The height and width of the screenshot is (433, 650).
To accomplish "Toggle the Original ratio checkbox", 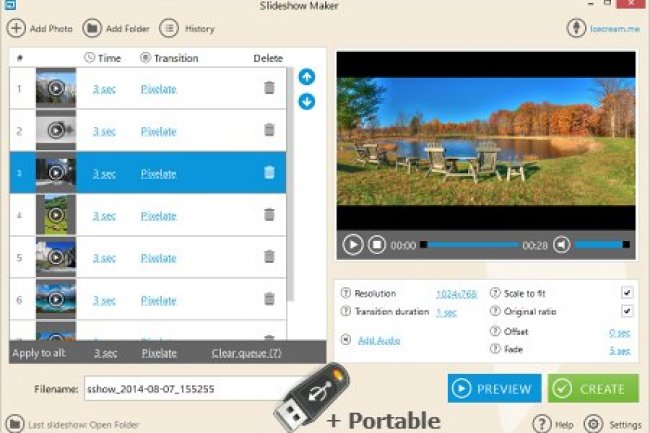I will point(627,312).
